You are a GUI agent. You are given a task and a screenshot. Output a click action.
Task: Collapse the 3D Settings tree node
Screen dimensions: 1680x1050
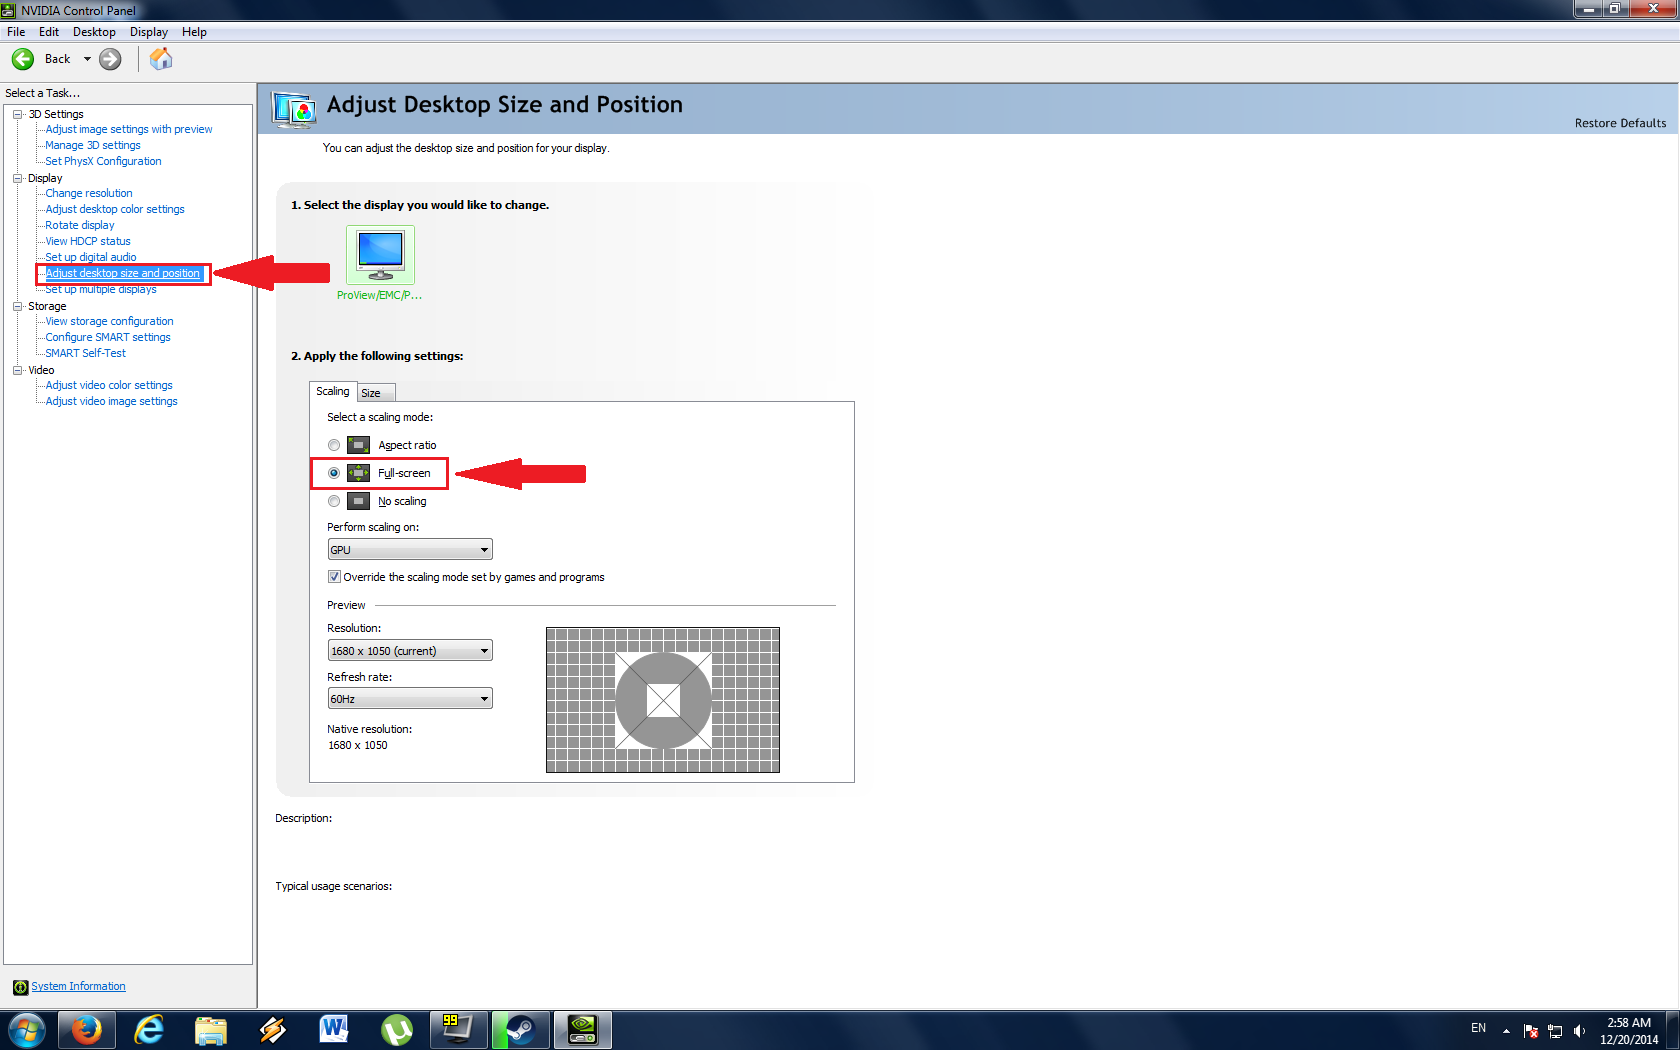coord(17,114)
